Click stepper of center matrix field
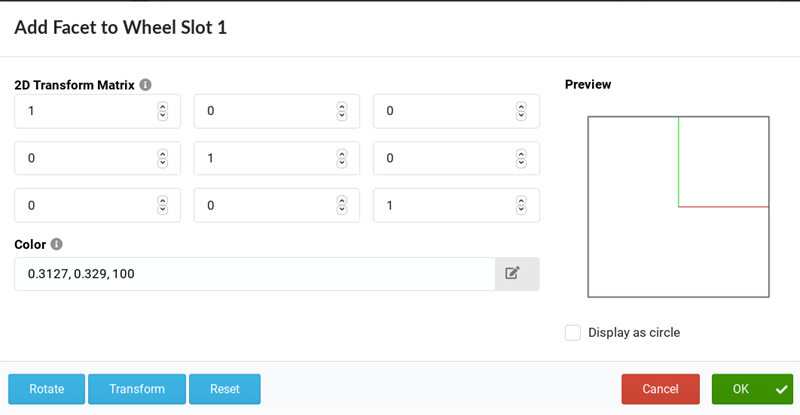Viewport: 800px width, 415px height. click(x=342, y=158)
